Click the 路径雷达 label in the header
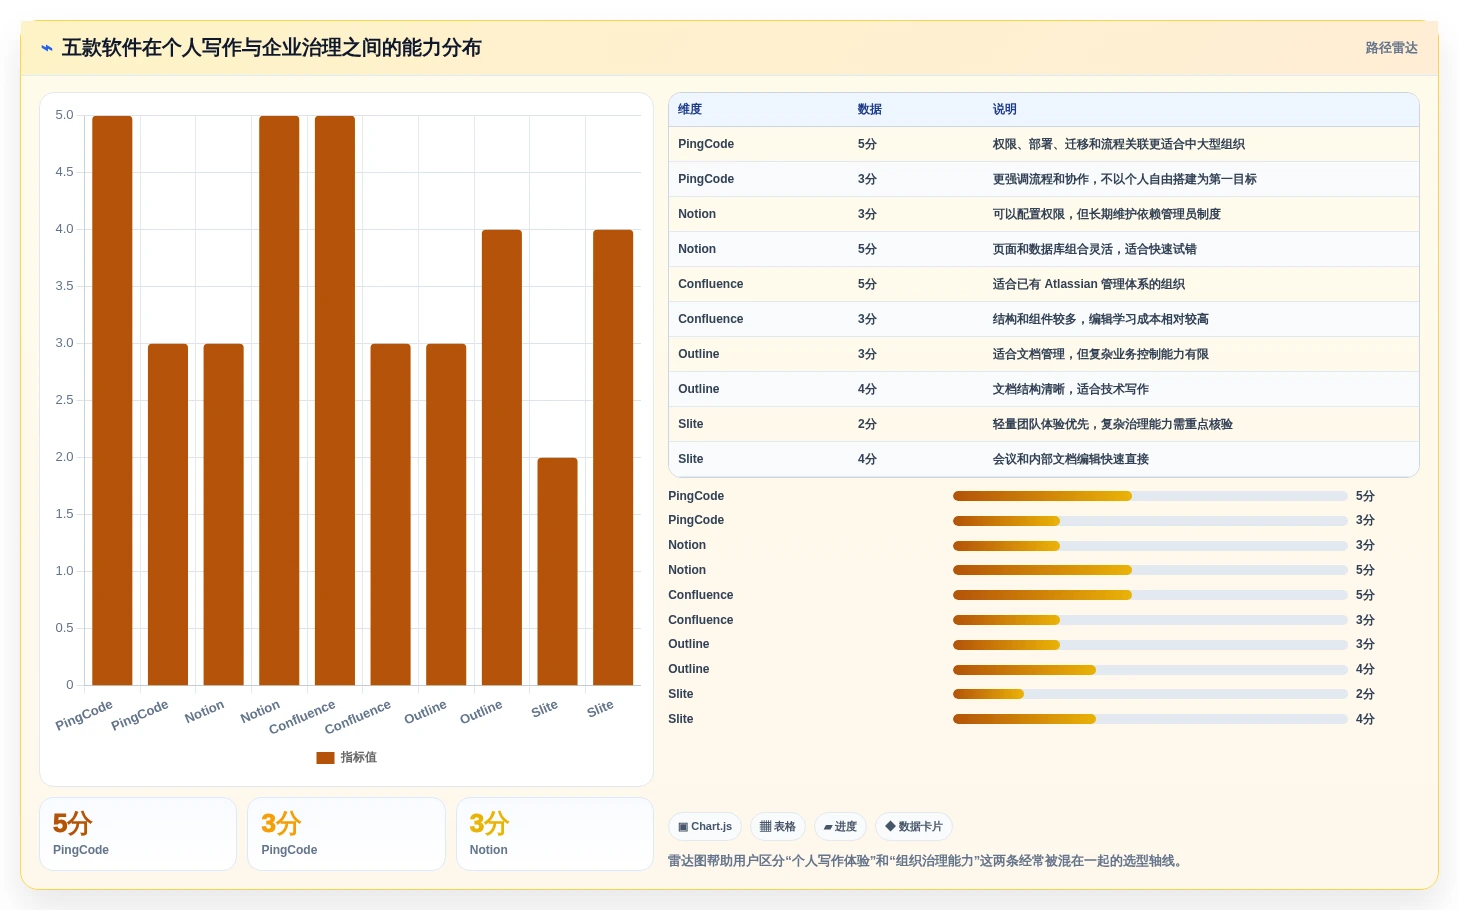Viewport: 1459px width, 910px height. pyautogui.click(x=1391, y=48)
